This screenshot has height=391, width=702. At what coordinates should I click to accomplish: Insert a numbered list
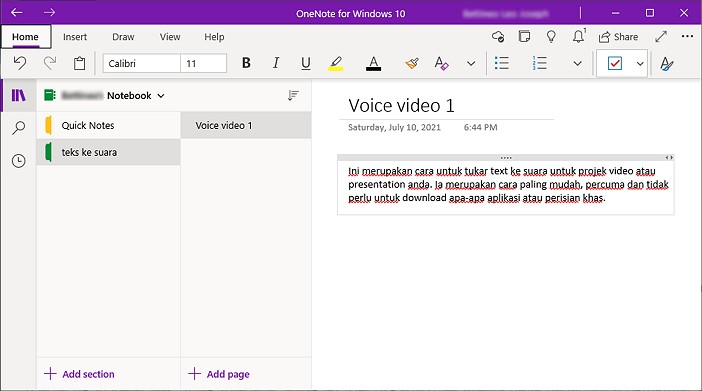click(539, 63)
